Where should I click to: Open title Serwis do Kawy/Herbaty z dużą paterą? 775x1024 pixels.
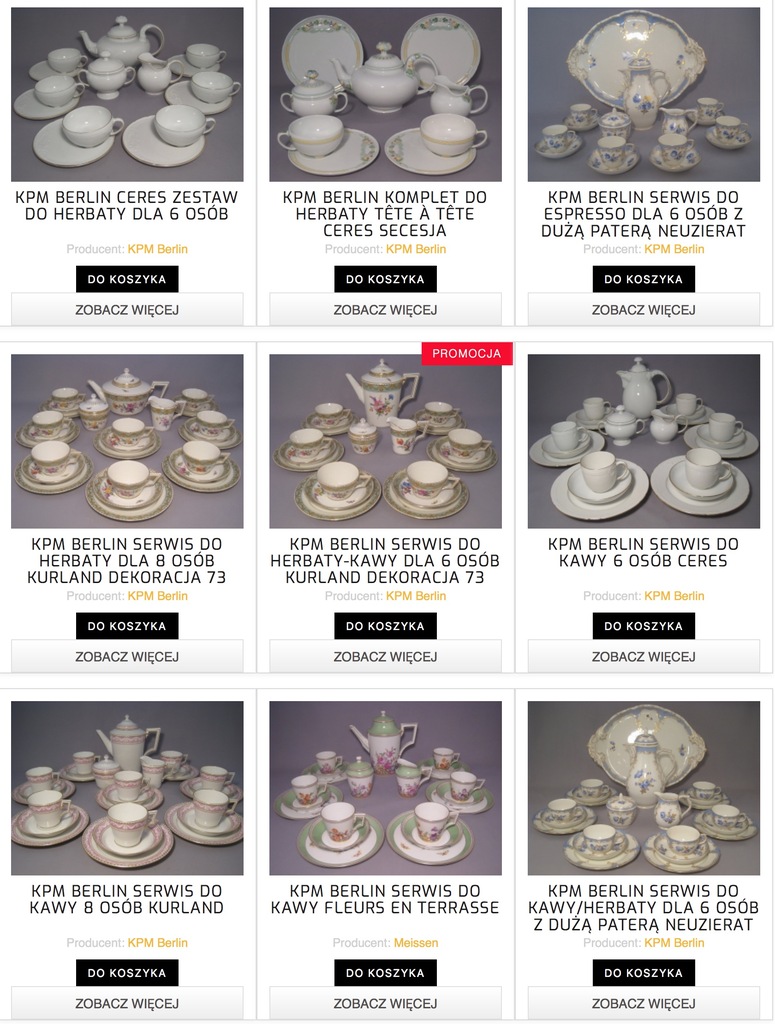pos(644,908)
